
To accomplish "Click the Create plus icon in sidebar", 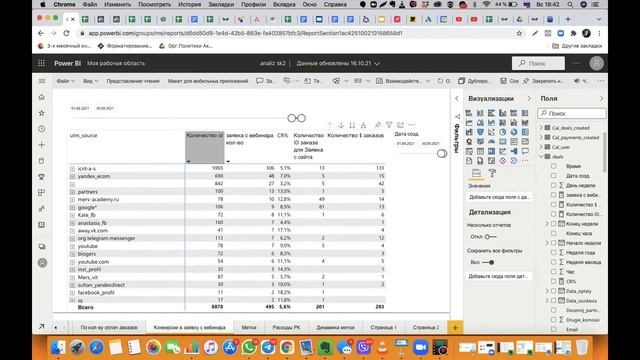I will click(x=42, y=145).
